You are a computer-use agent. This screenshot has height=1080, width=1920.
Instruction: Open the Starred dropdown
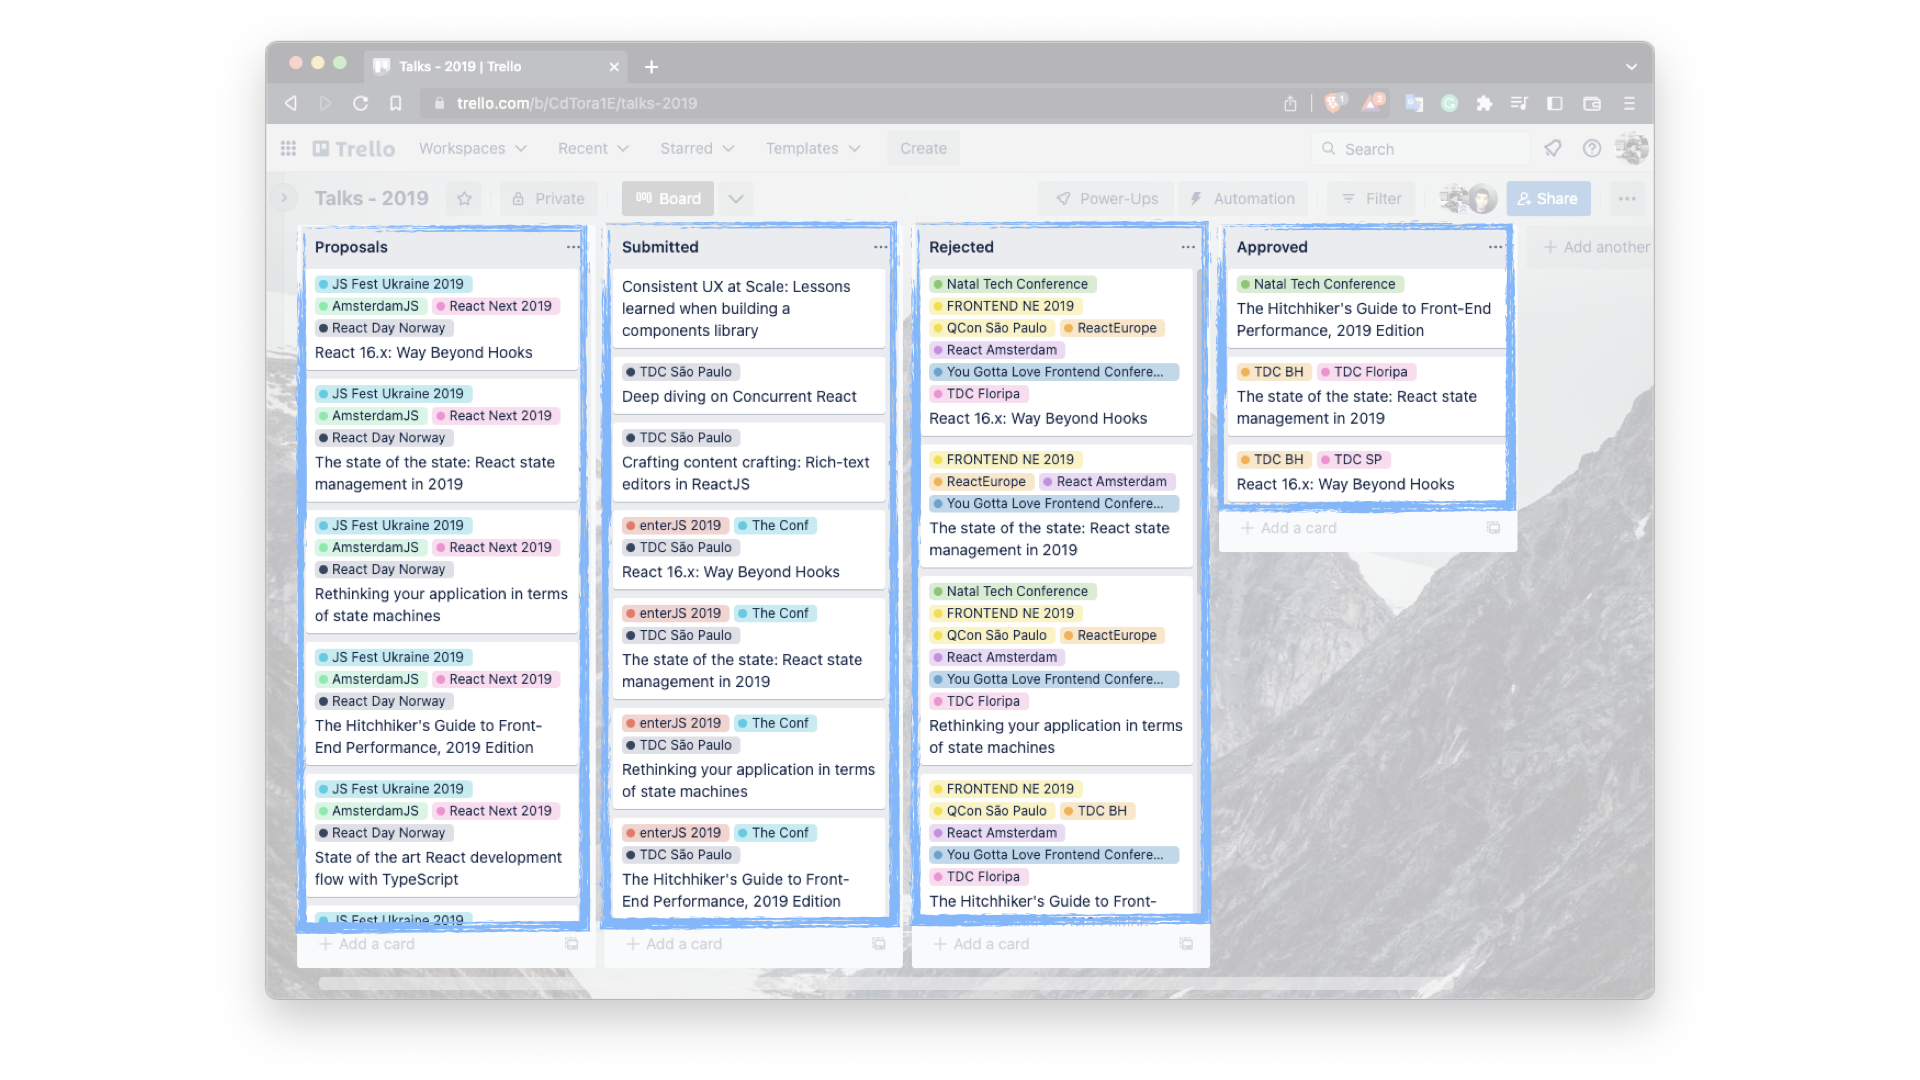[697, 149]
